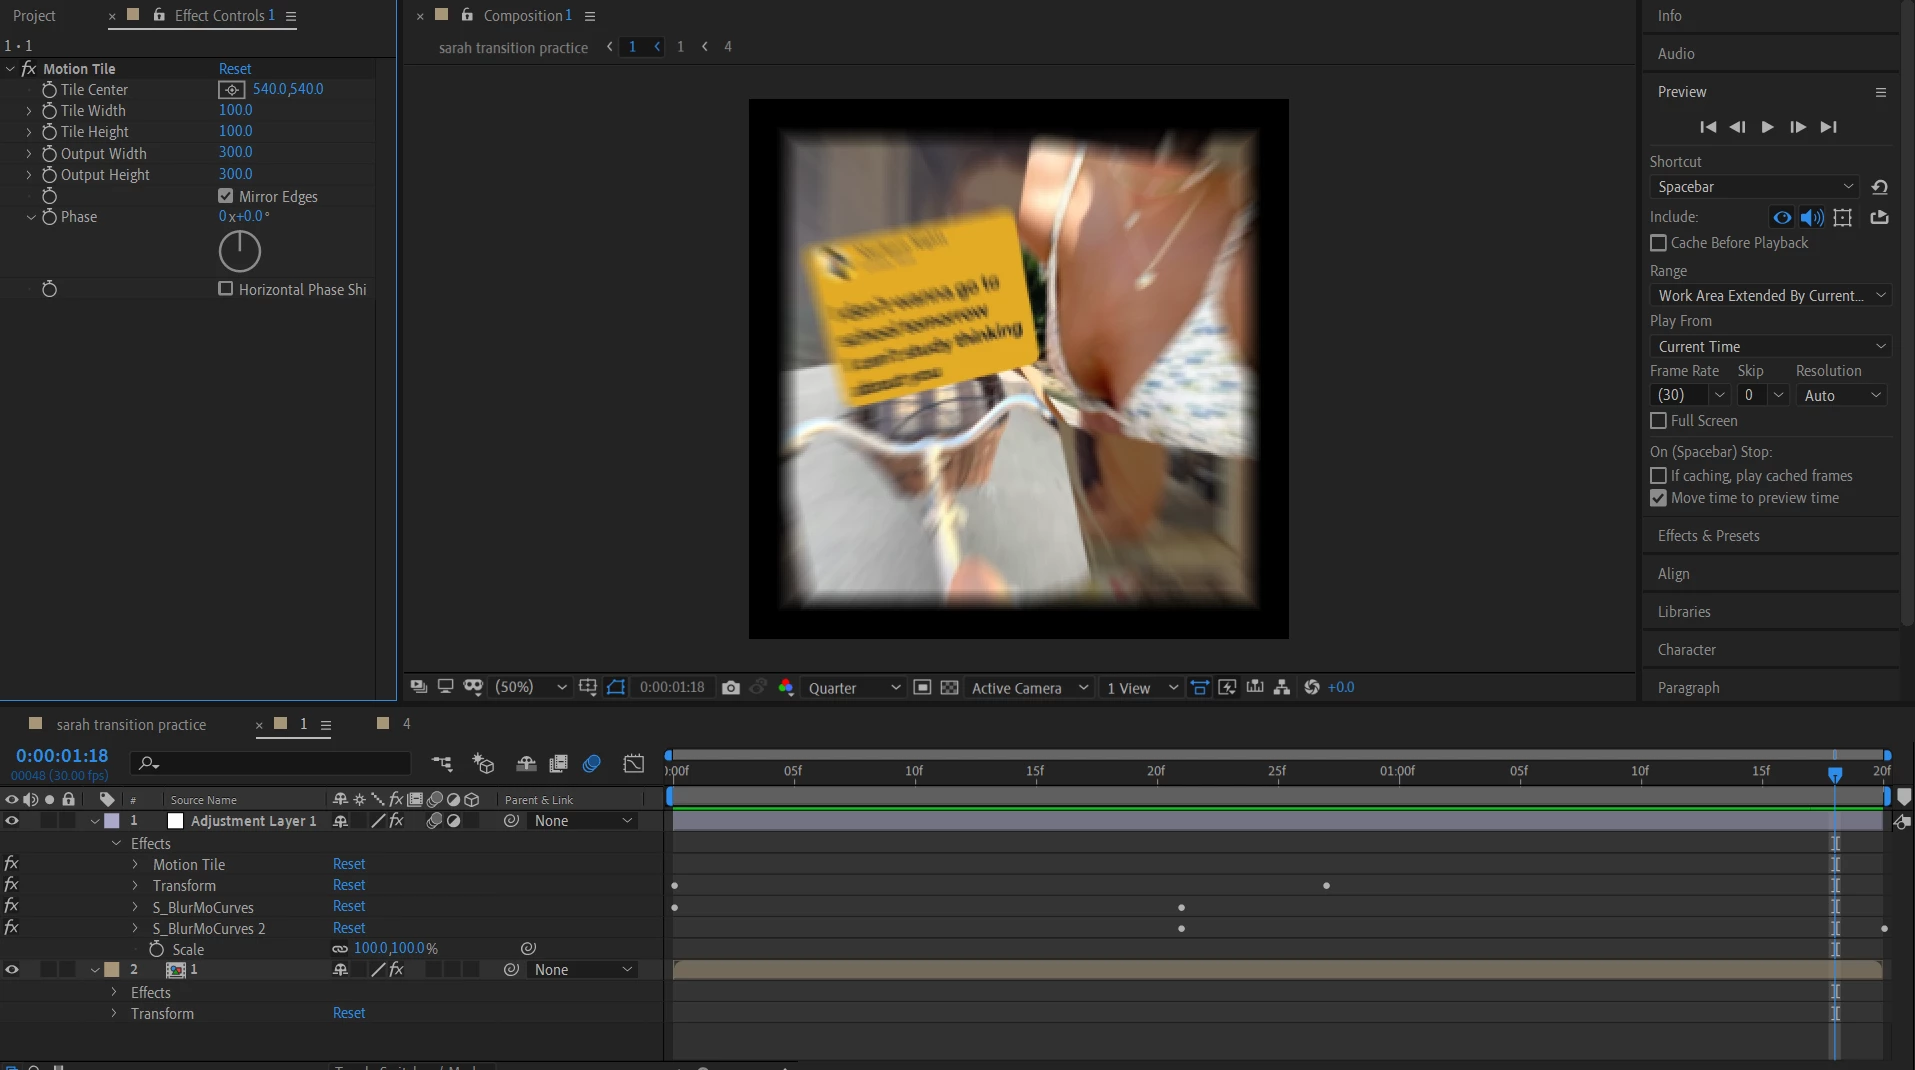This screenshot has height=1070, width=1915.
Task: Reset the preview shortcut settings
Action: 1880,187
